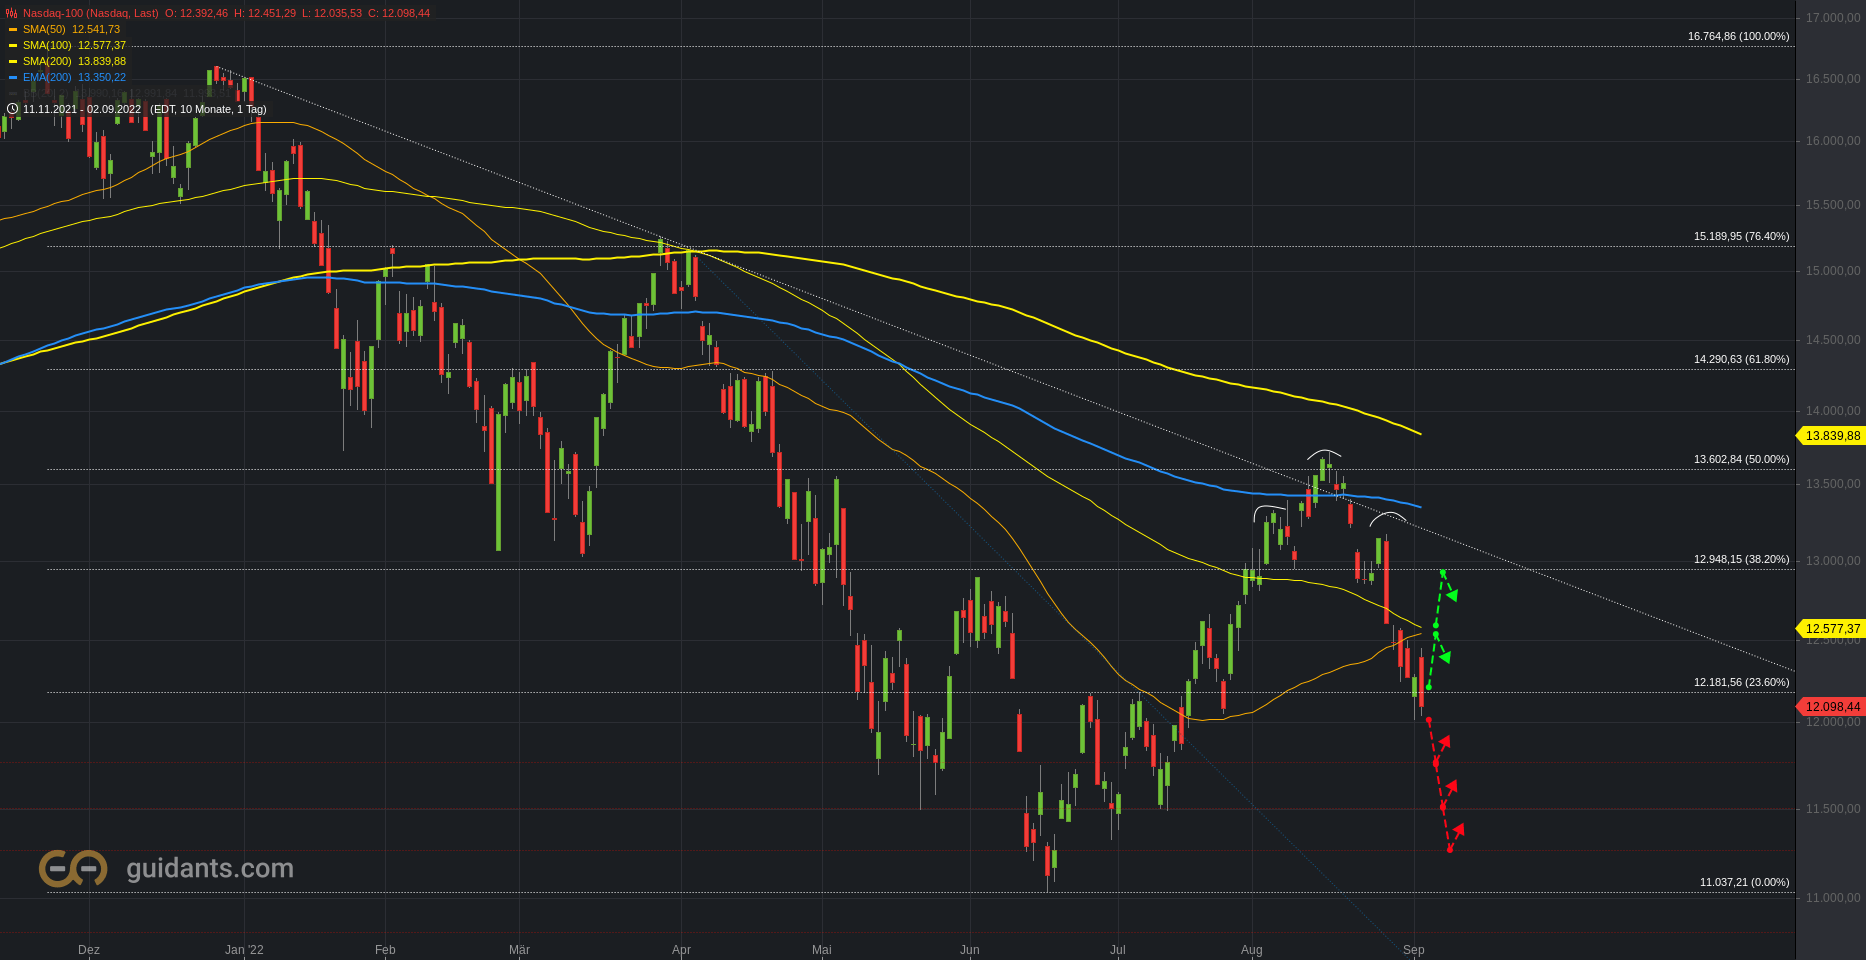Click the Dez label on the time axis
This screenshot has height=960, width=1866.
[89, 950]
